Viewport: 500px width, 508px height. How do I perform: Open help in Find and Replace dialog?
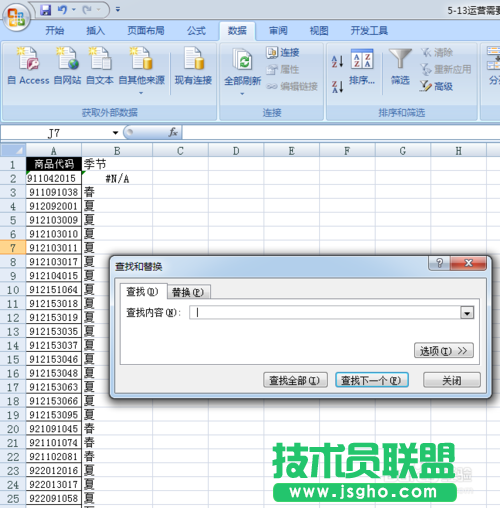coord(439,263)
